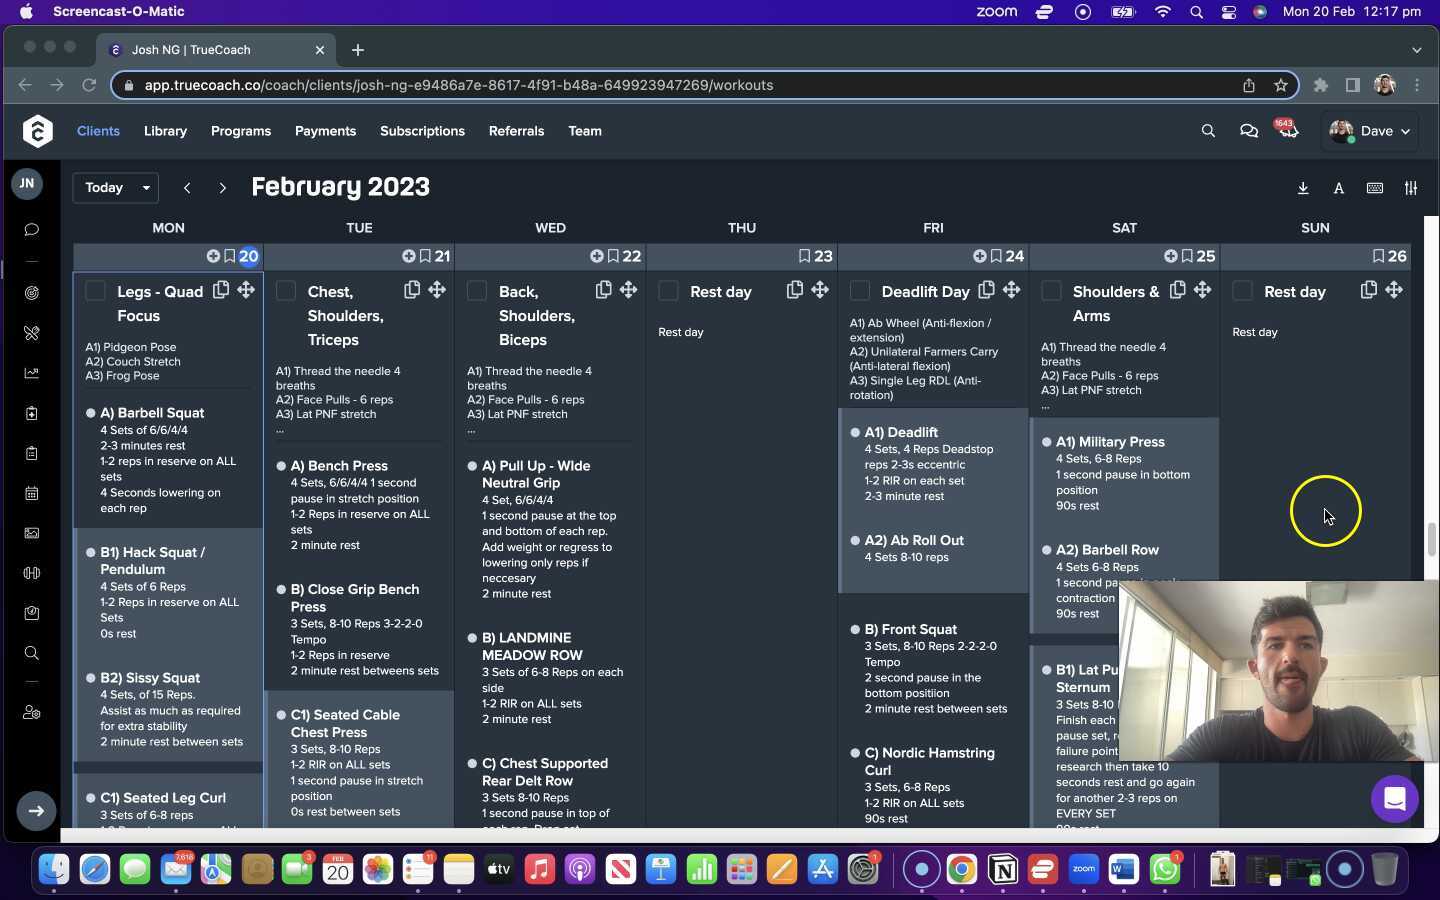Open the Today dropdown arrow
The width and height of the screenshot is (1440, 900).
click(x=145, y=188)
